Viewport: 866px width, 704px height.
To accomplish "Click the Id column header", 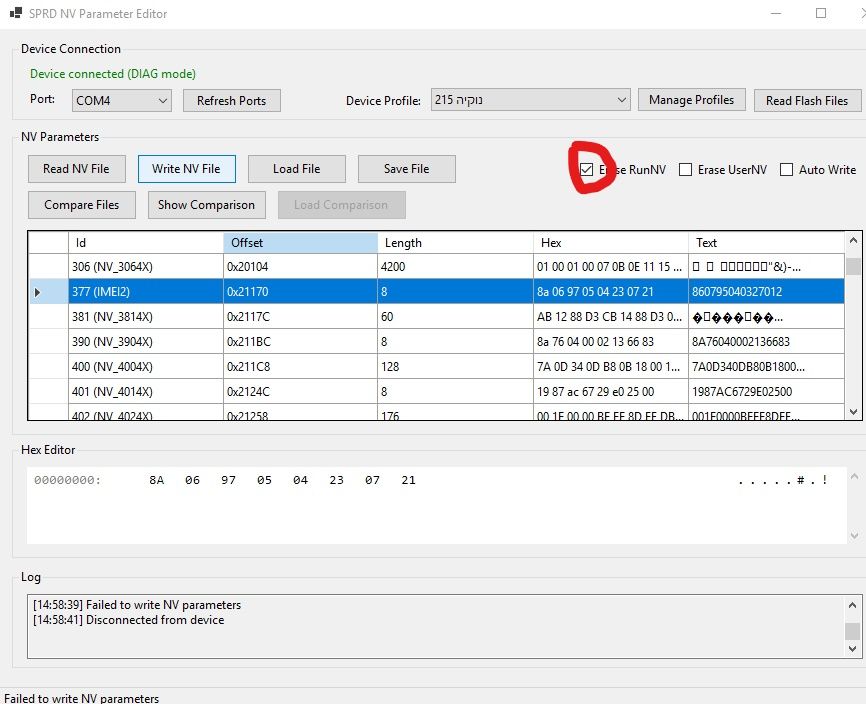I will pyautogui.click(x=146, y=243).
